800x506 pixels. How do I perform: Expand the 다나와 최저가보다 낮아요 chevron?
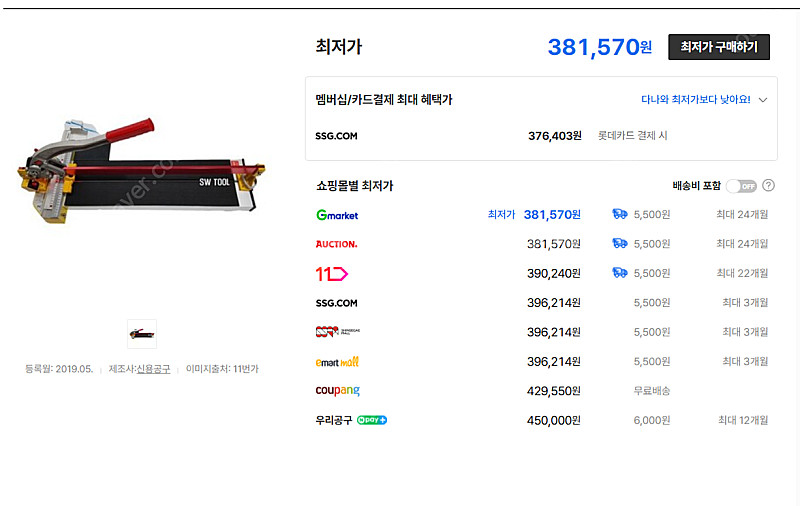[763, 100]
